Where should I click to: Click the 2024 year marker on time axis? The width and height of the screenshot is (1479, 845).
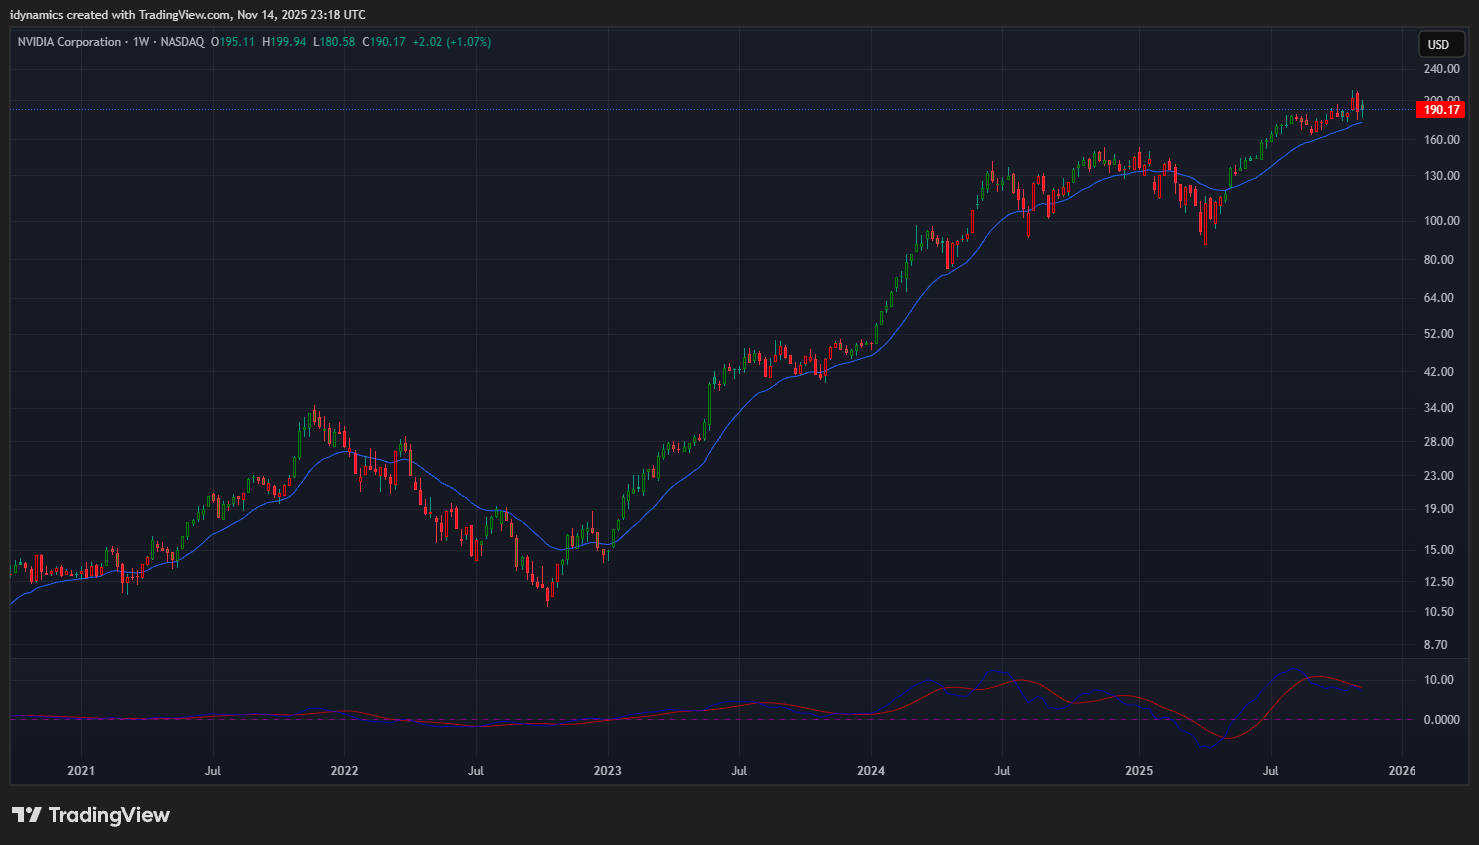point(871,771)
